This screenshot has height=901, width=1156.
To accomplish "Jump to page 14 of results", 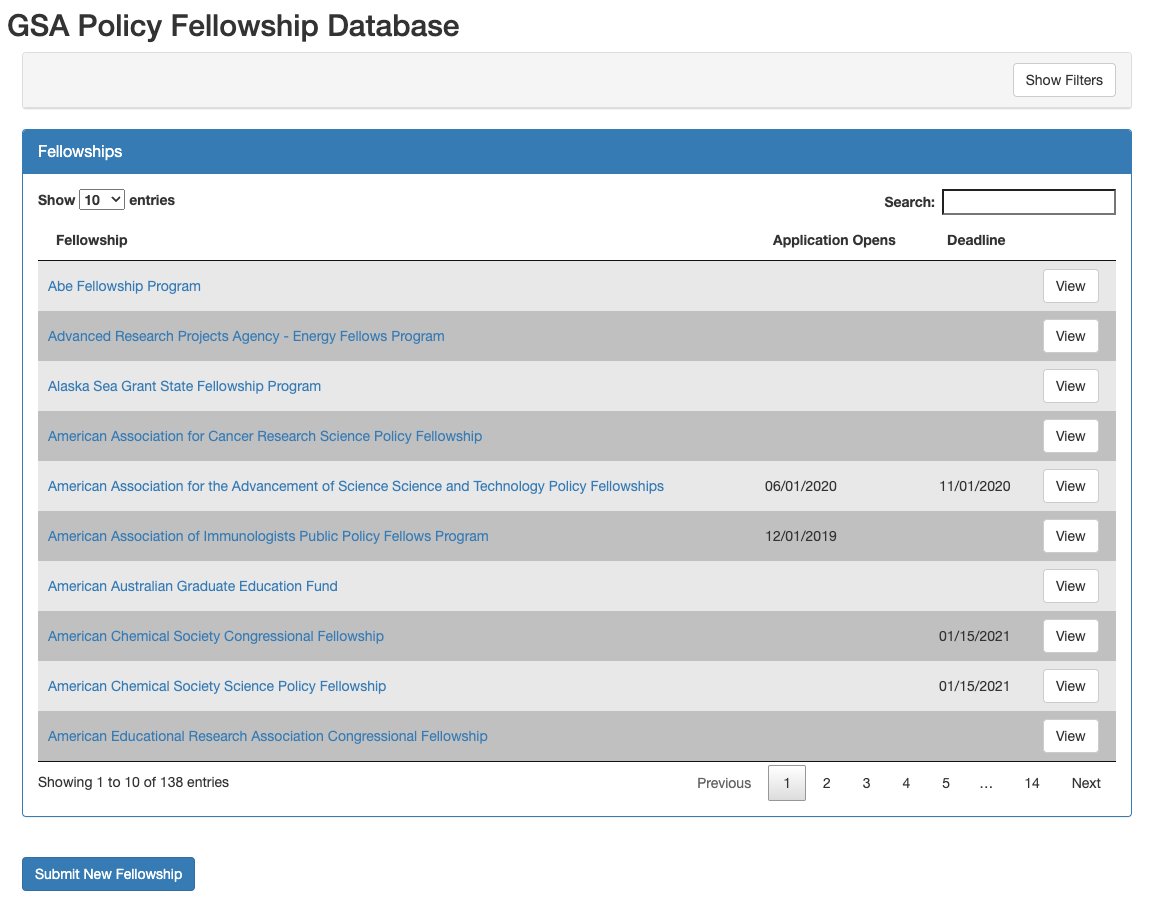I will (1031, 783).
